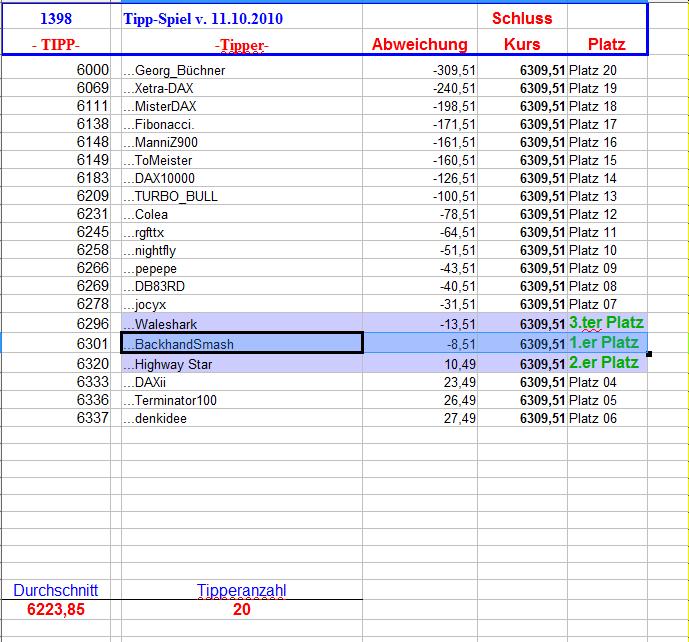Click the deviation cell -309,51
Viewport: 689px width, 642px height.
click(420, 70)
